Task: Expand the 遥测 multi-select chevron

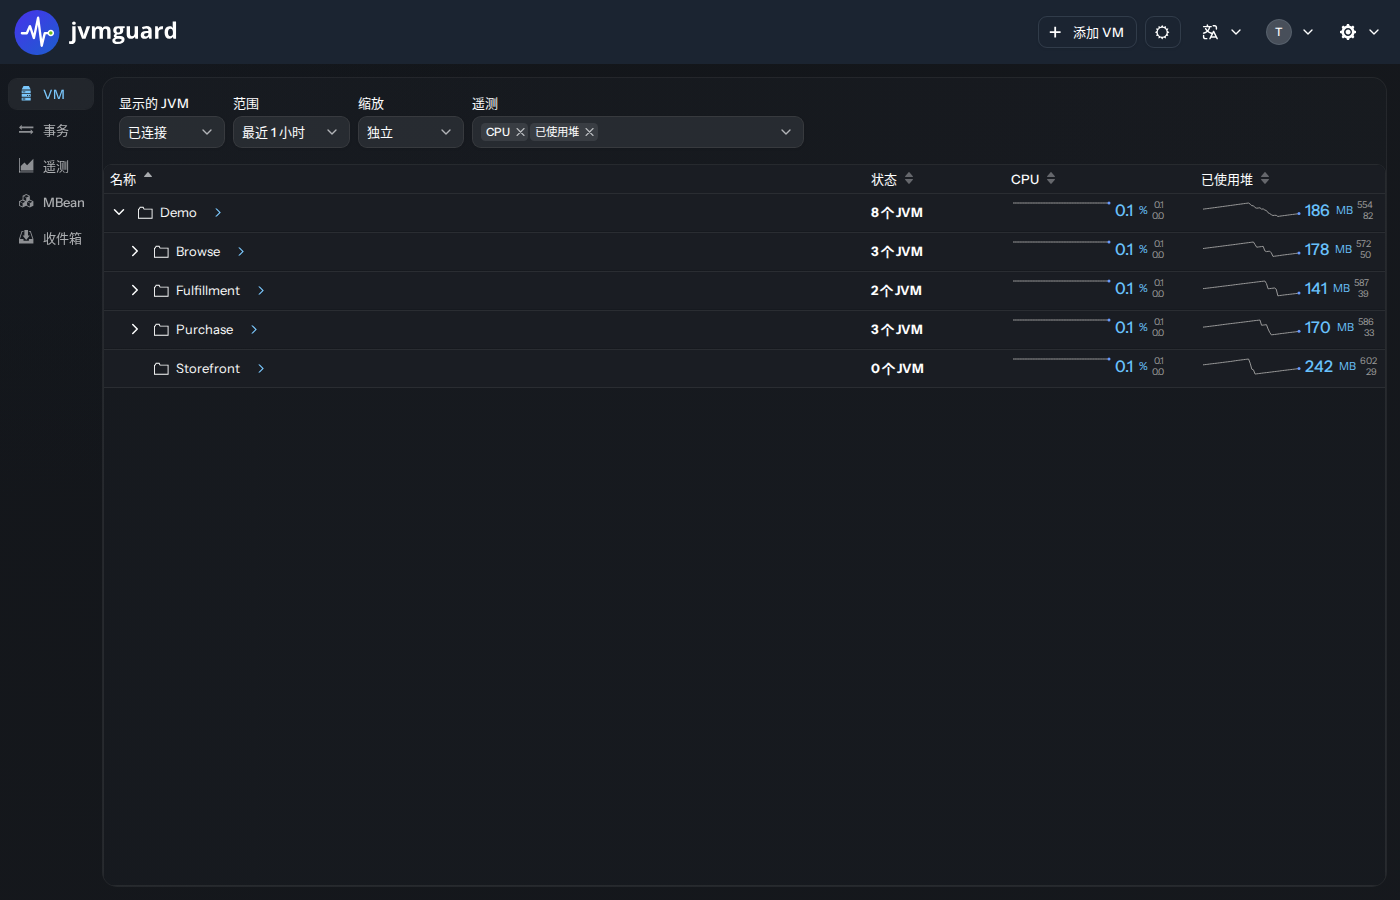Action: pyautogui.click(x=786, y=132)
